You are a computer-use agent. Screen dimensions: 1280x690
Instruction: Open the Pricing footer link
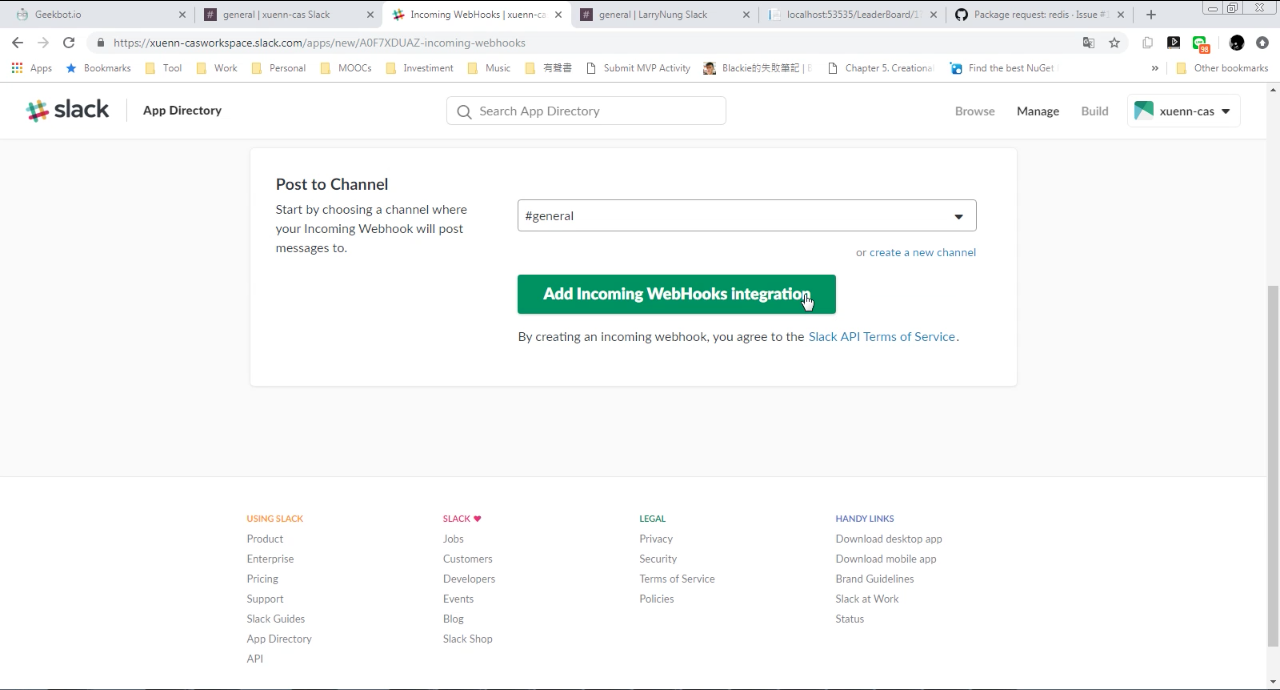pyautogui.click(x=263, y=579)
